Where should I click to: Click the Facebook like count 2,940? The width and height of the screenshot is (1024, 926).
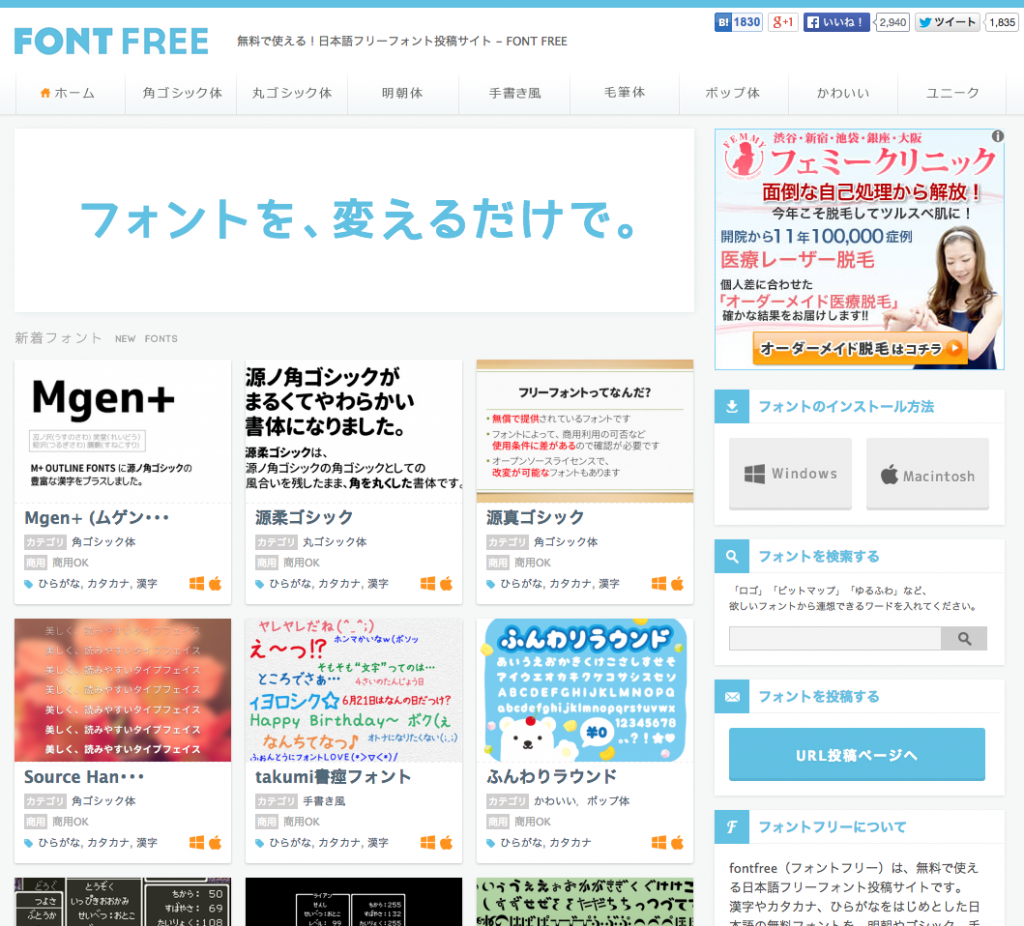point(892,22)
